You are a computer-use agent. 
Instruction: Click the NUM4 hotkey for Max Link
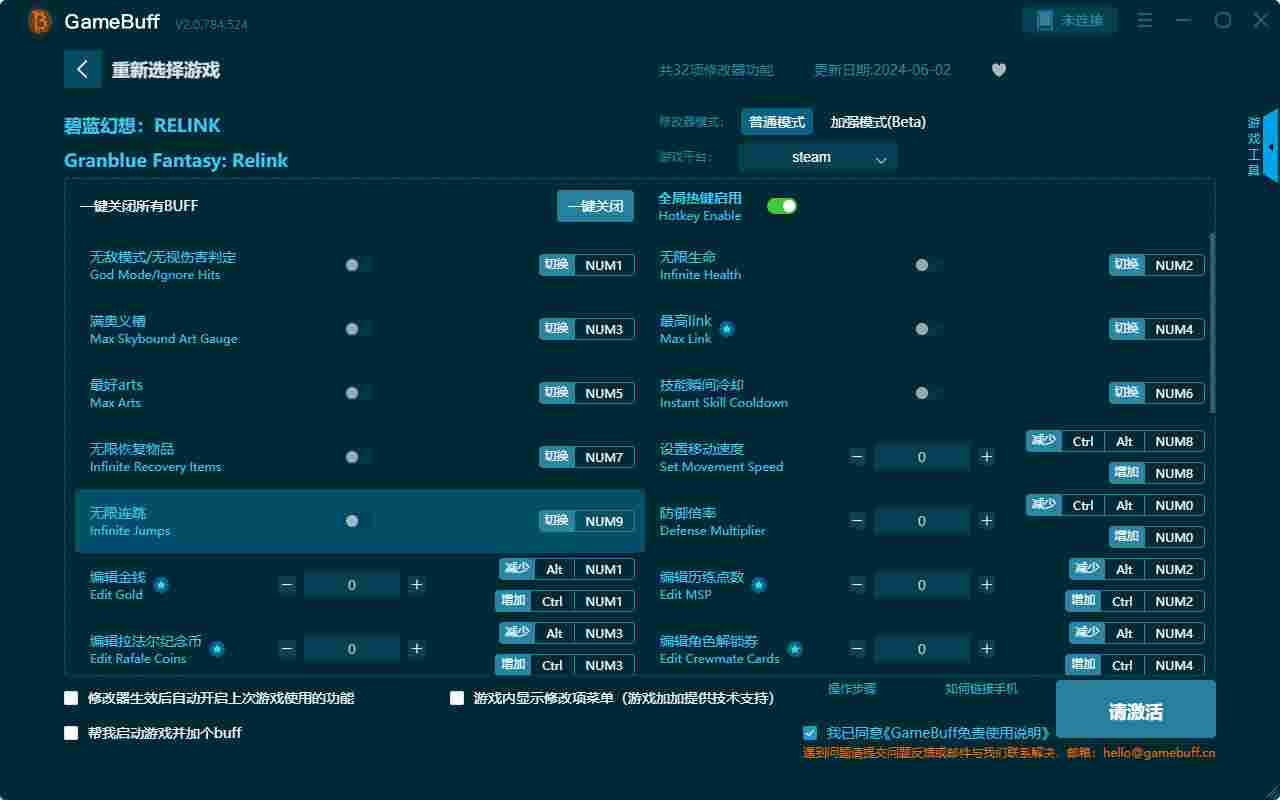[x=1174, y=329]
